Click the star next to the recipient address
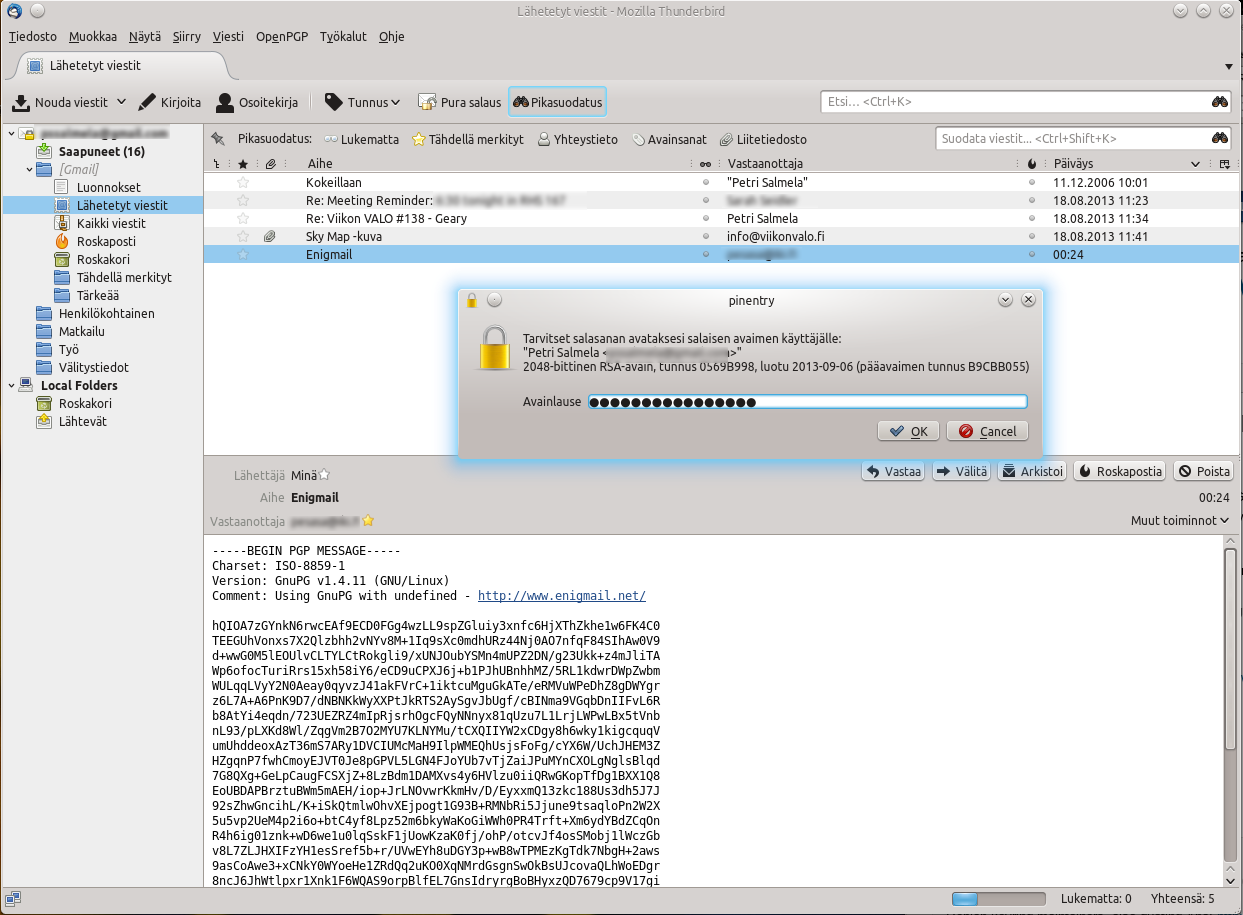The image size is (1243, 915). (x=368, y=521)
